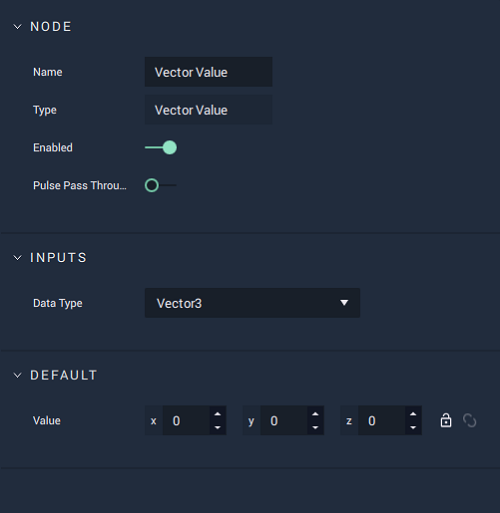Click the Type field showing Vector Value
Screen dimensions: 500x513
(x=208, y=110)
